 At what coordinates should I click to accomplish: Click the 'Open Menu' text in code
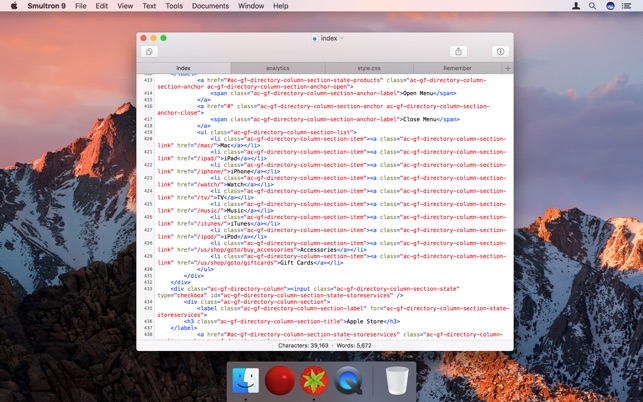418,94
